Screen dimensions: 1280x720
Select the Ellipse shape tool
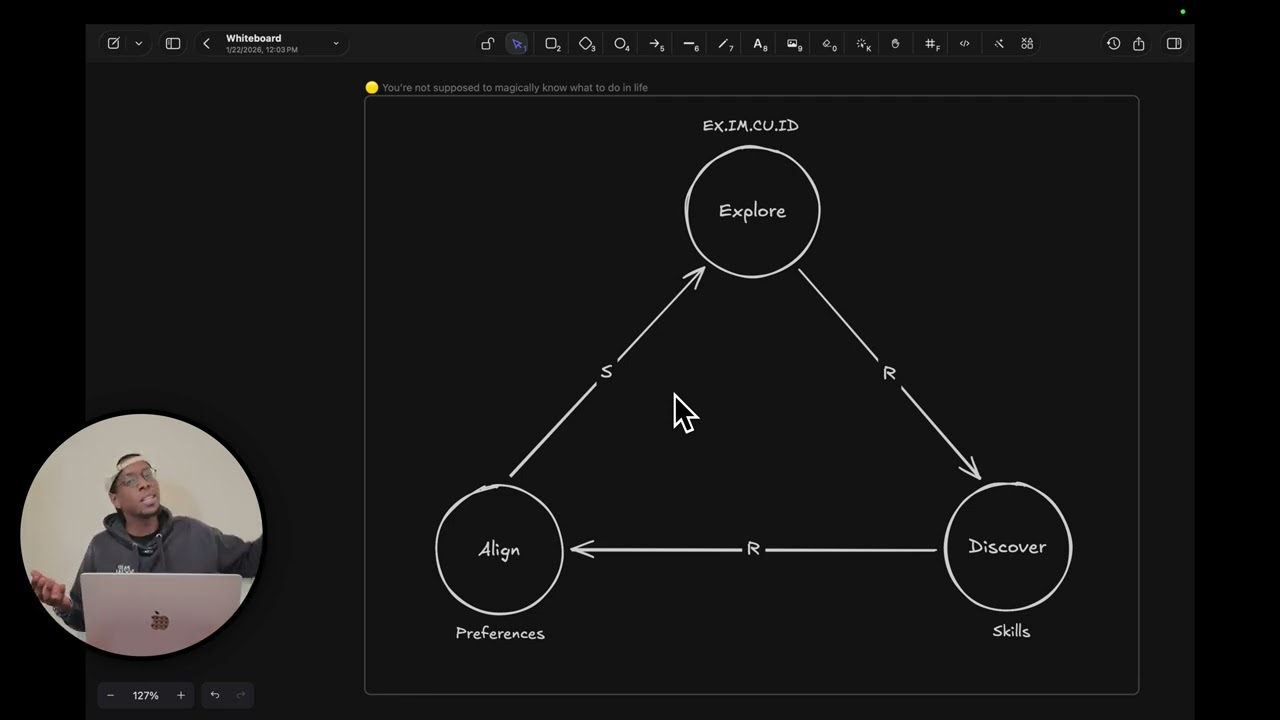pyautogui.click(x=621, y=44)
